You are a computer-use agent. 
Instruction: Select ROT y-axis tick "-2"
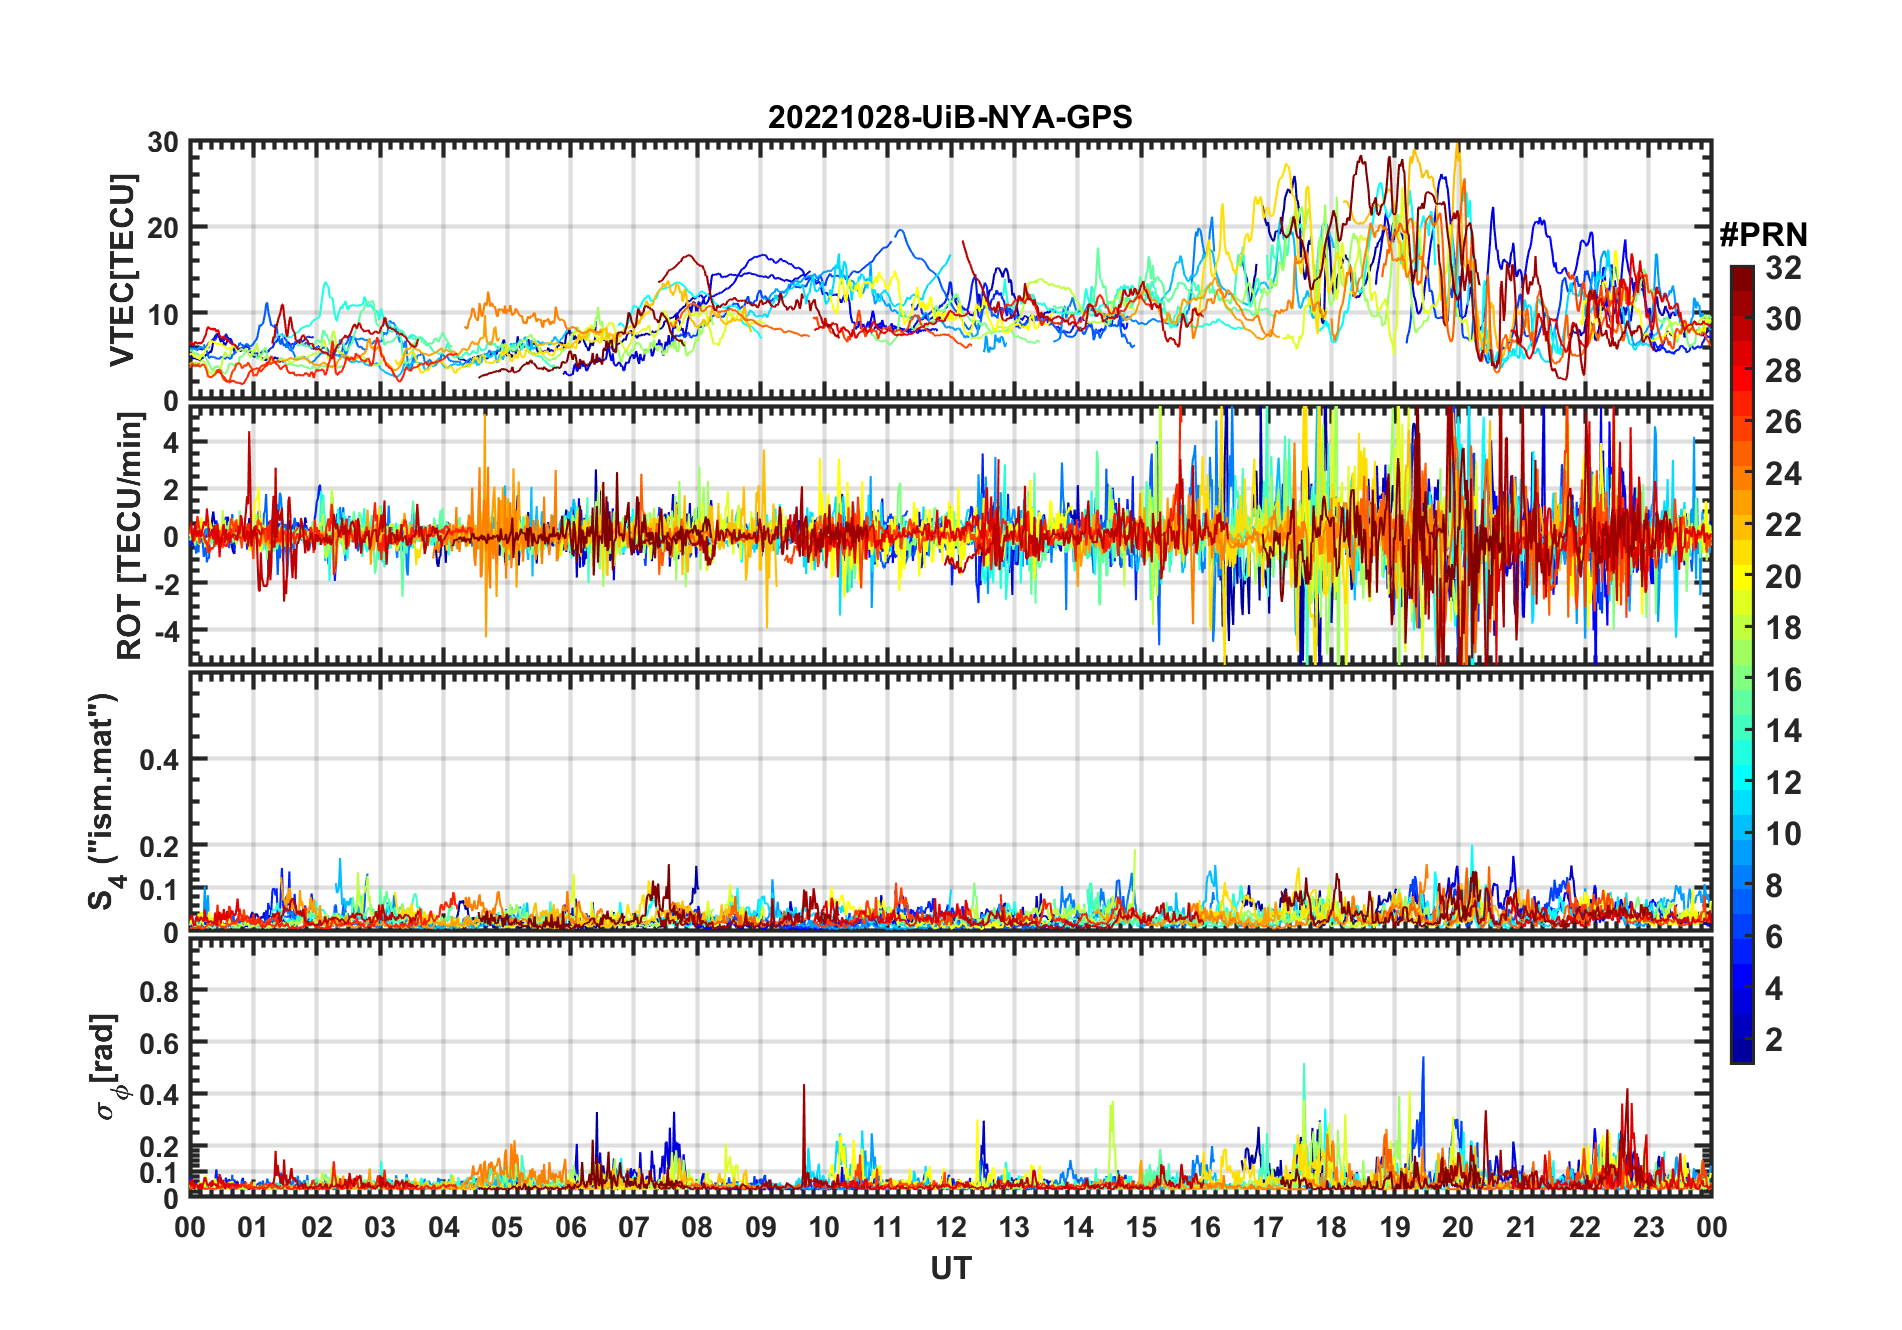pos(167,584)
